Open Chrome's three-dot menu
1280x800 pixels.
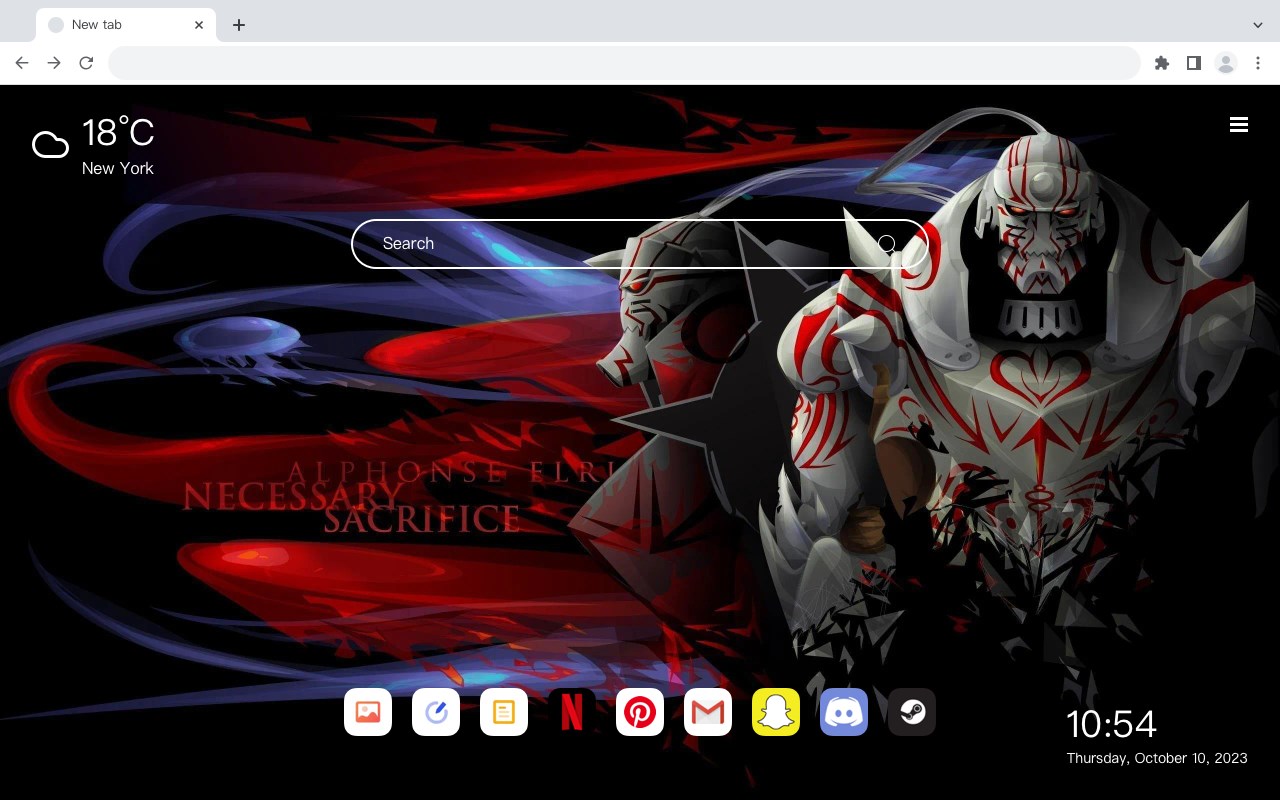pyautogui.click(x=1258, y=63)
